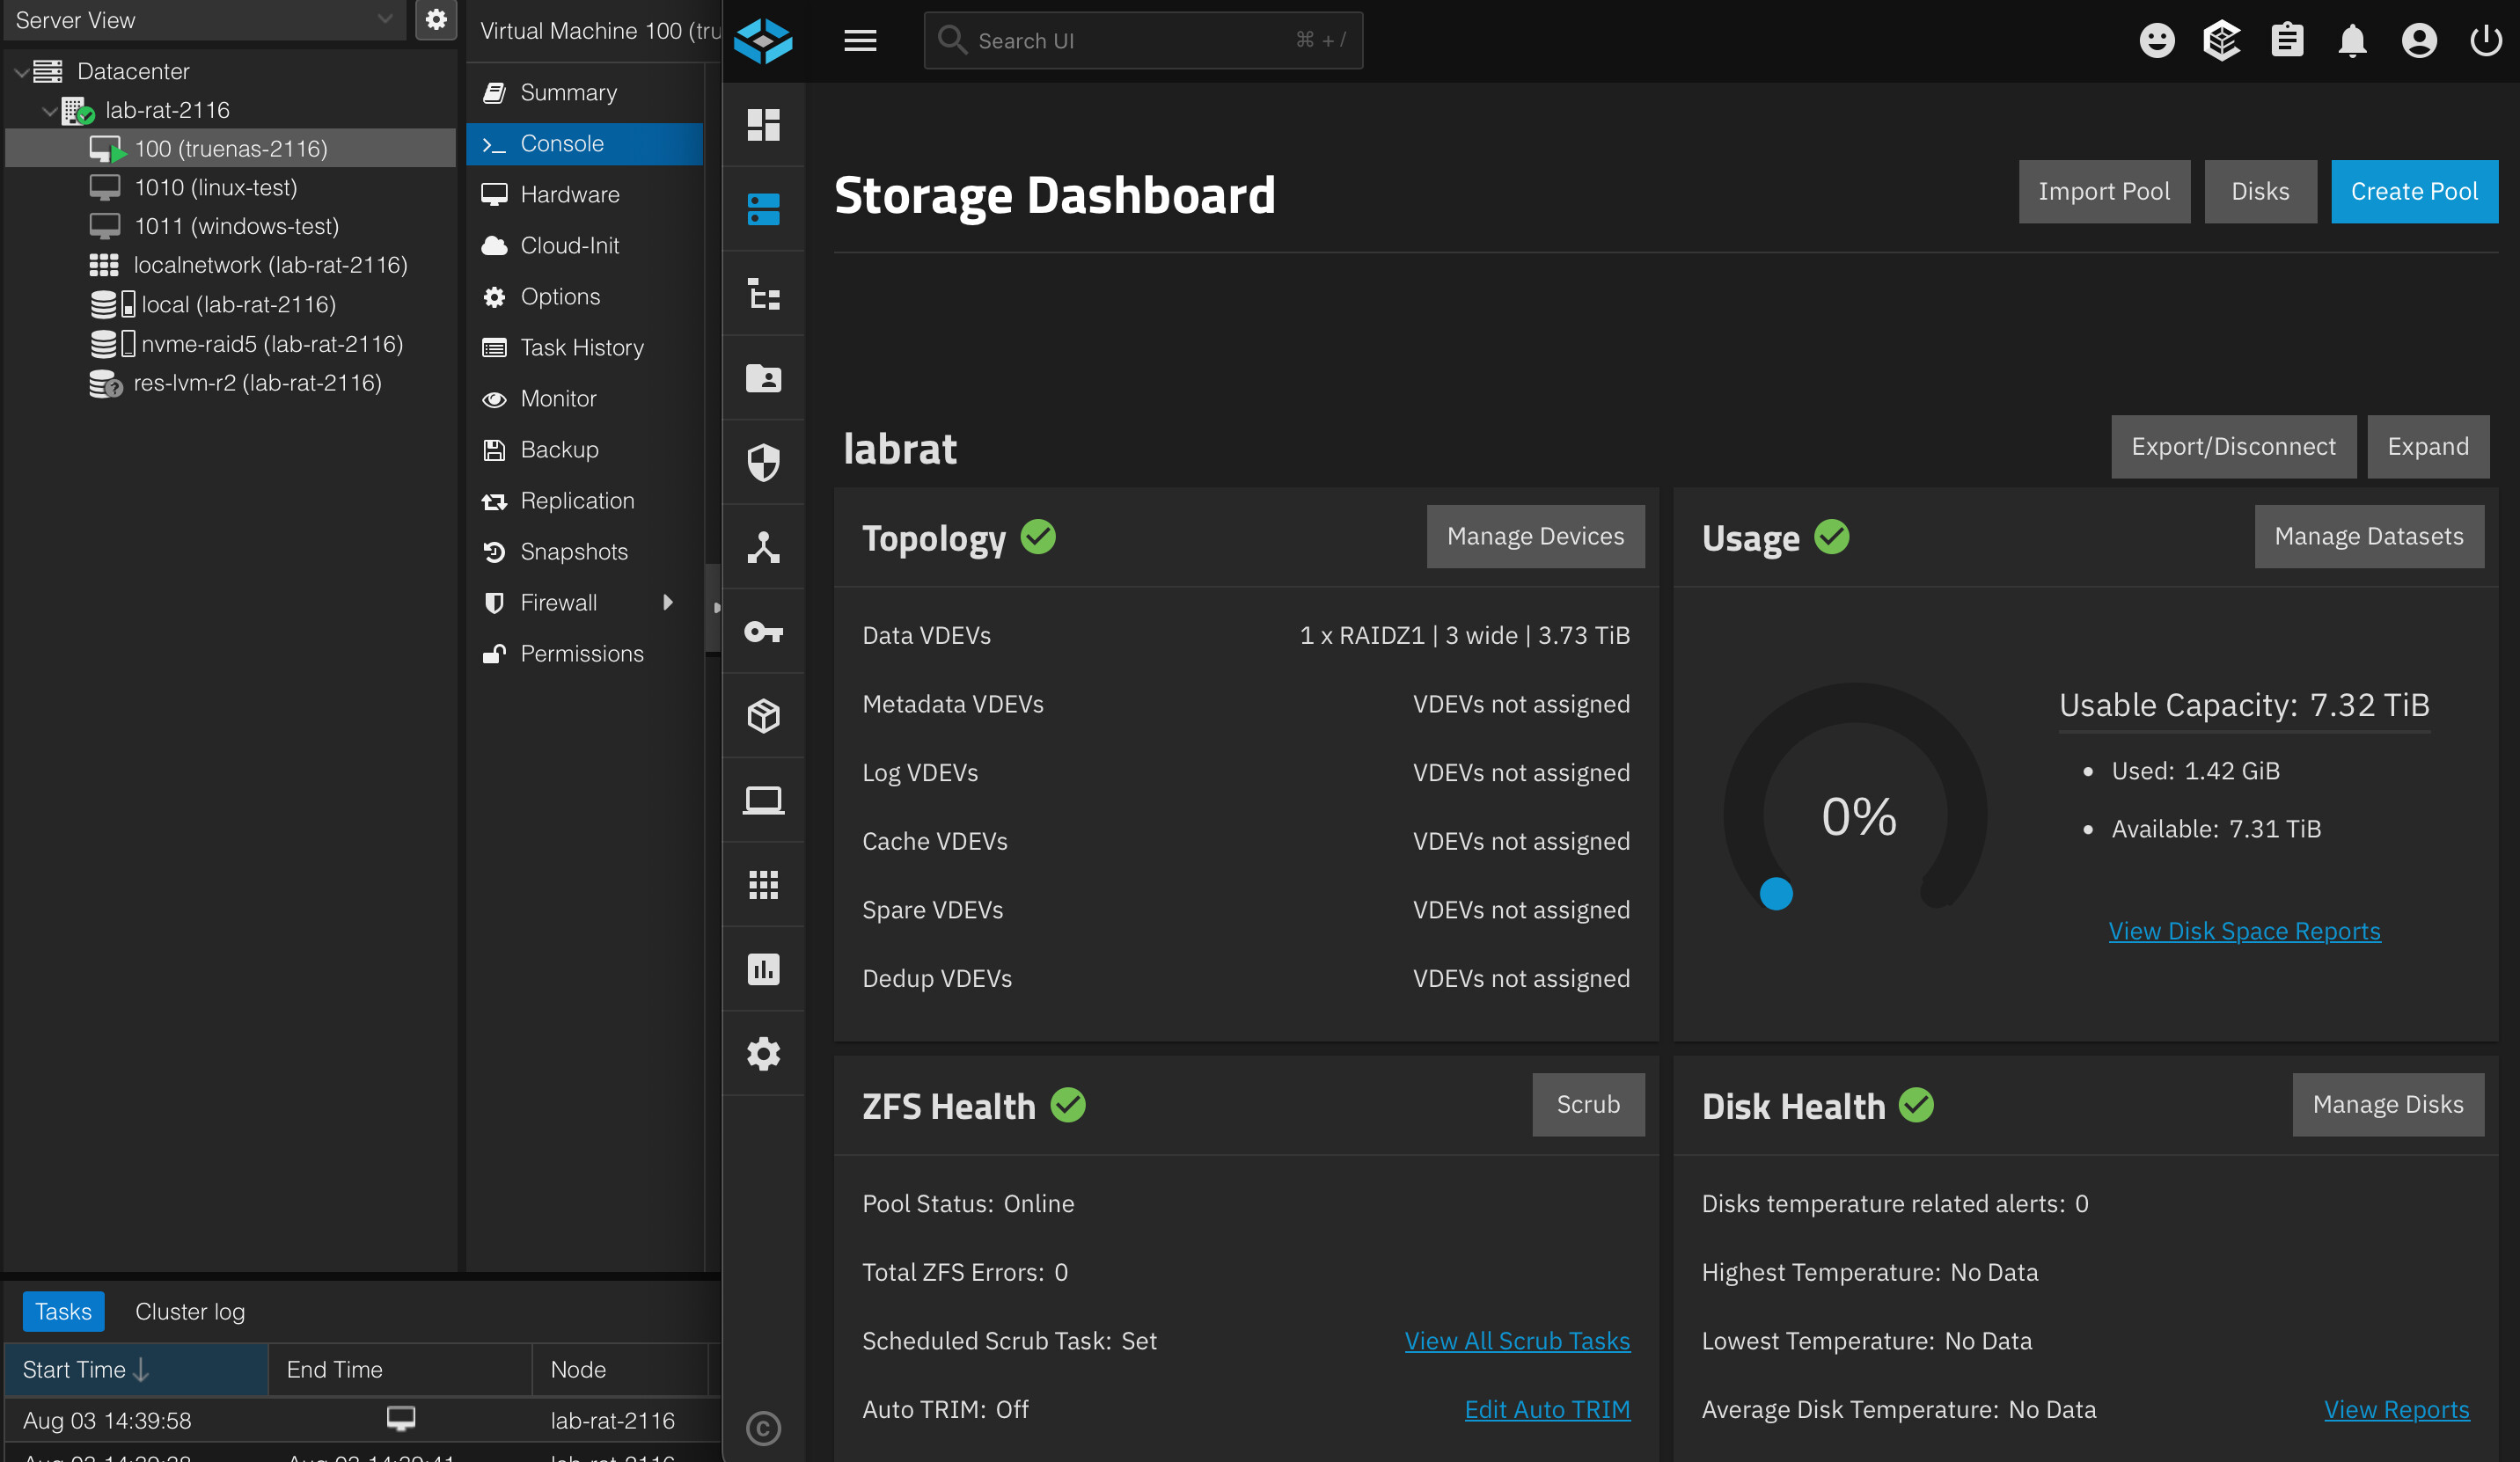Open the Virtualization laptop icon in sidebar
This screenshot has height=1462, width=2520.
coord(763,800)
